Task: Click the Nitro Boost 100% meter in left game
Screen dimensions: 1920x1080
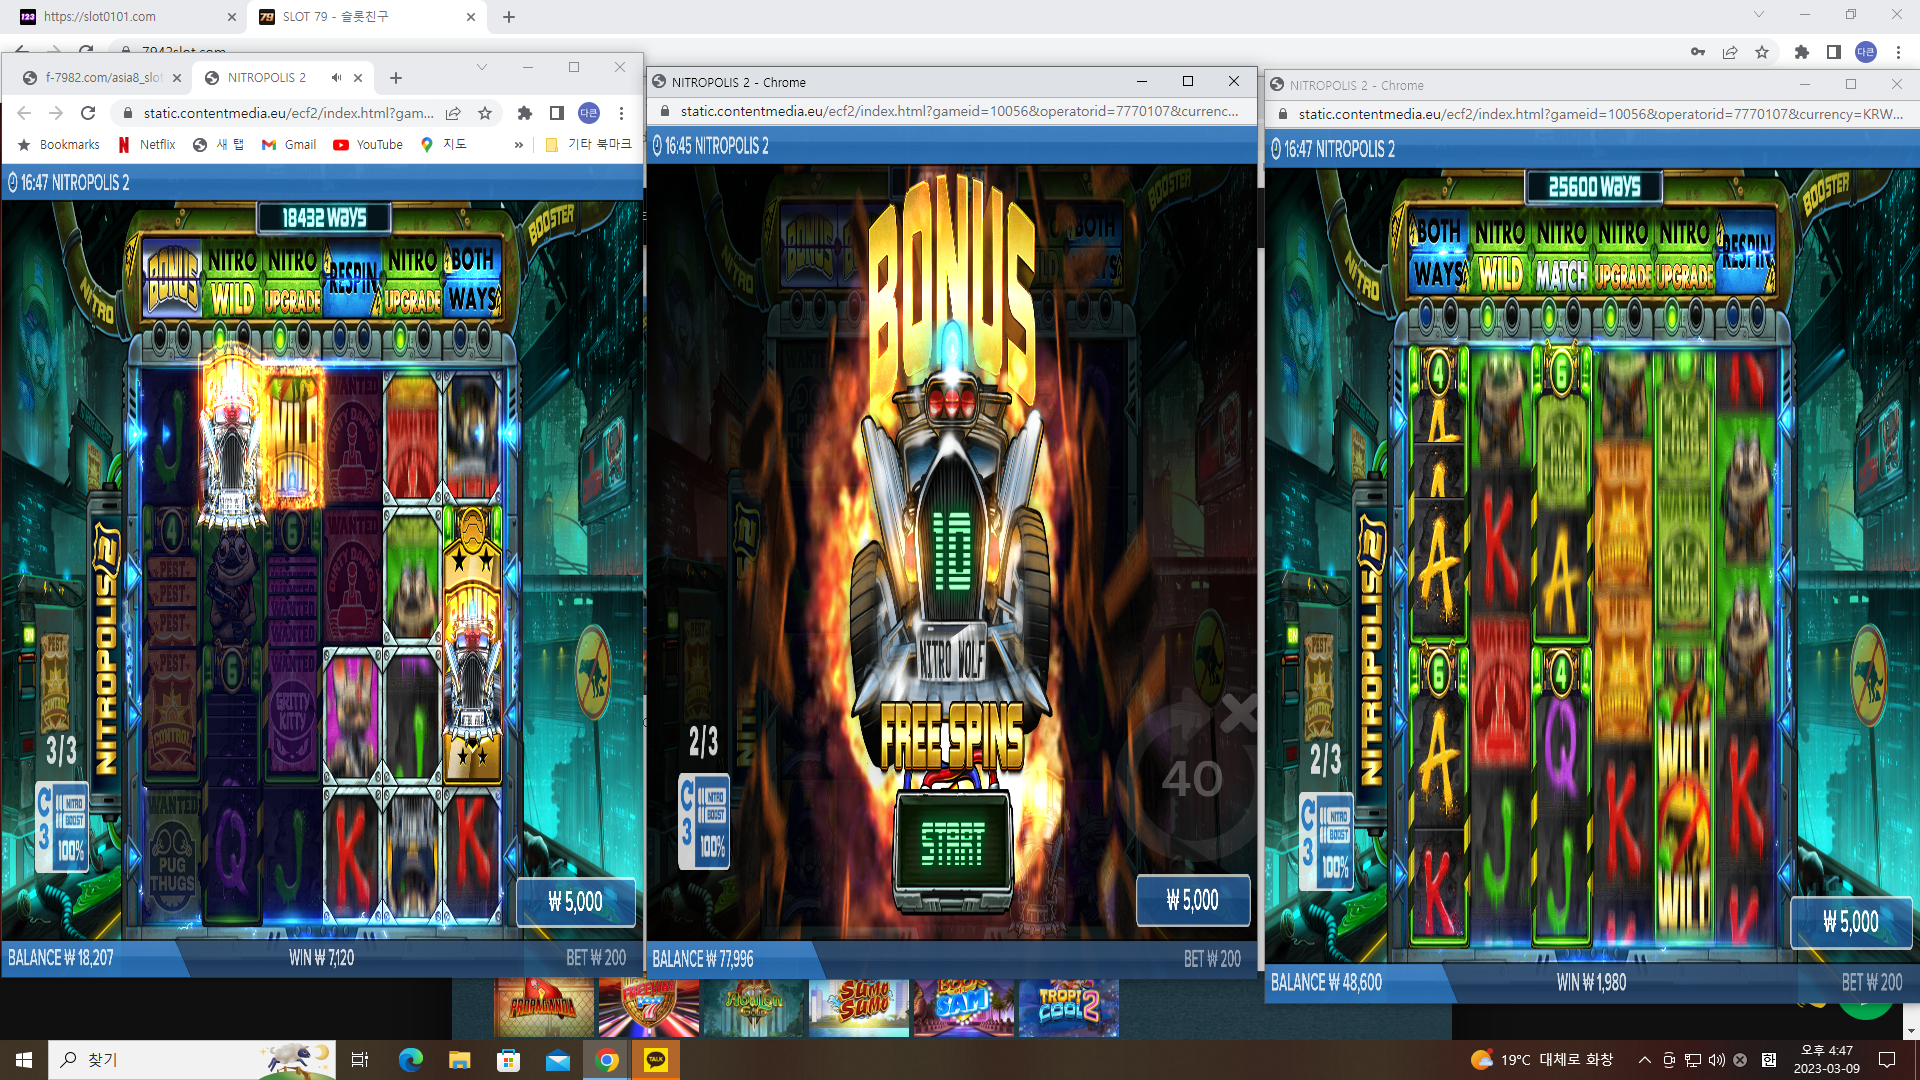Action: pyautogui.click(x=62, y=825)
